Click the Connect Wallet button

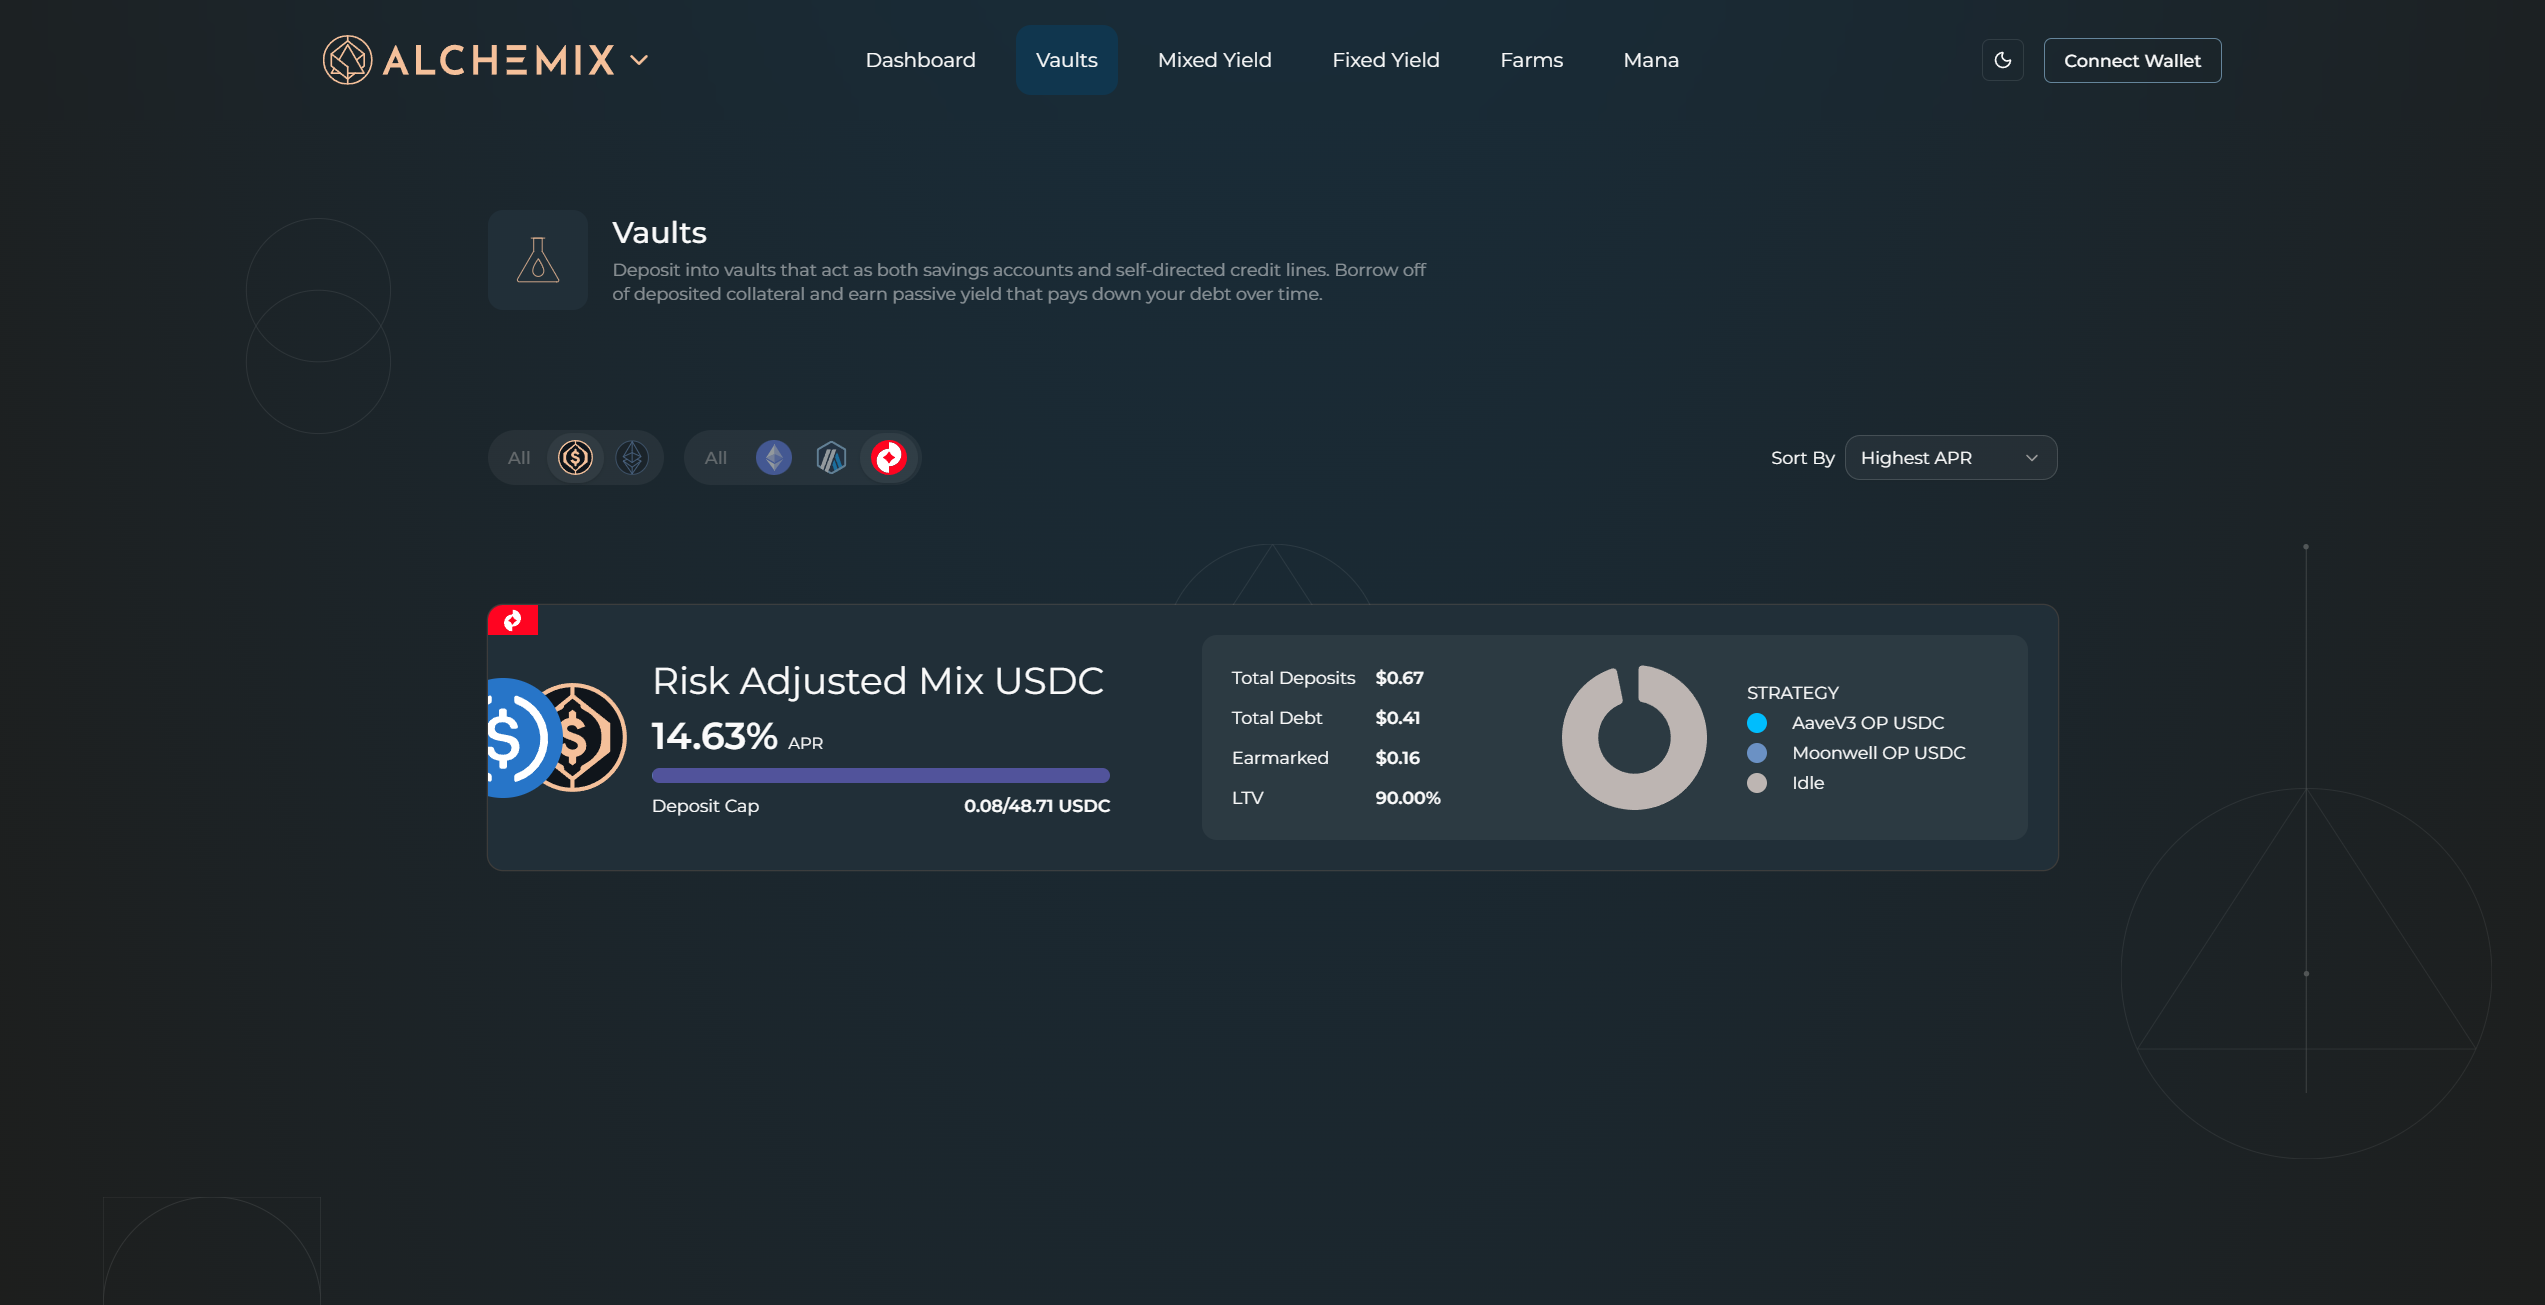[2132, 60]
